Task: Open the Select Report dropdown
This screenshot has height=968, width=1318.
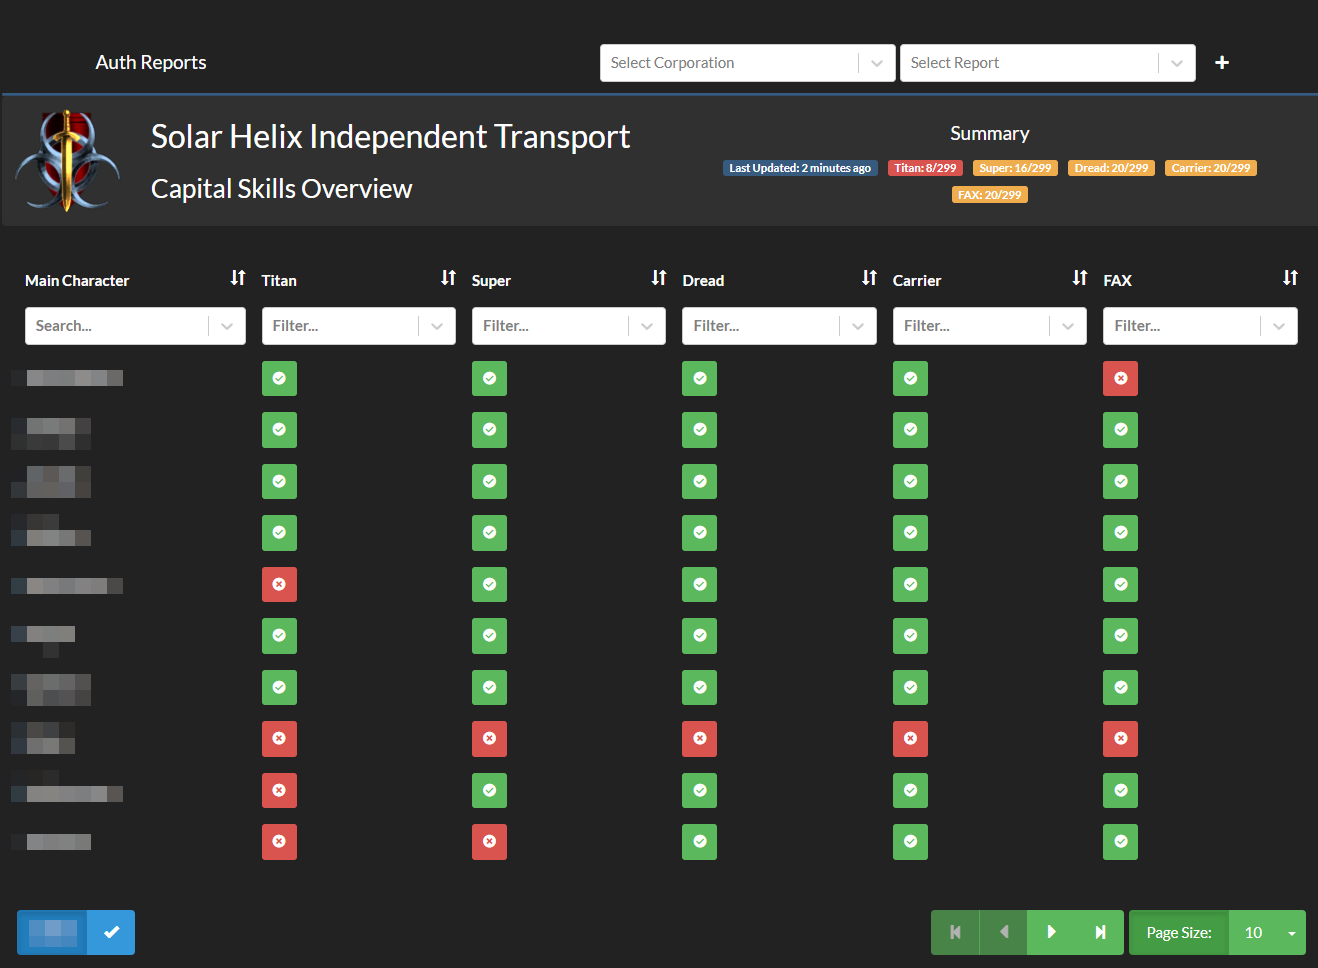Action: pyautogui.click(x=1047, y=63)
